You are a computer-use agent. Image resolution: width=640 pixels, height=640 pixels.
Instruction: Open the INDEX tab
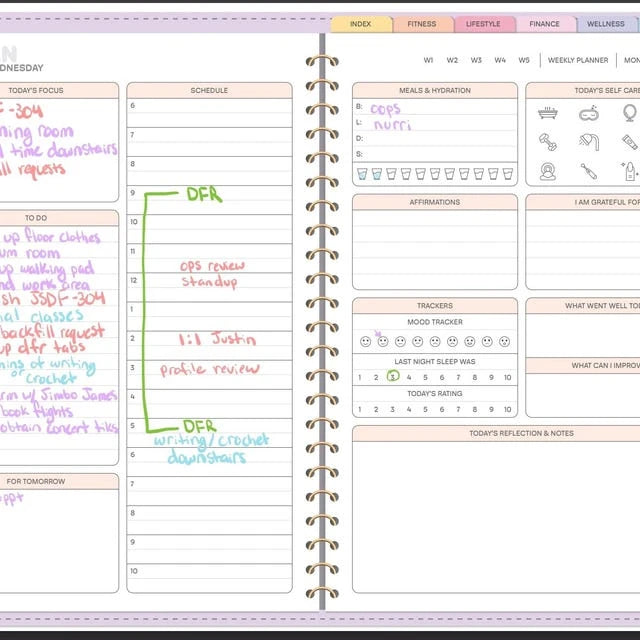pos(361,24)
